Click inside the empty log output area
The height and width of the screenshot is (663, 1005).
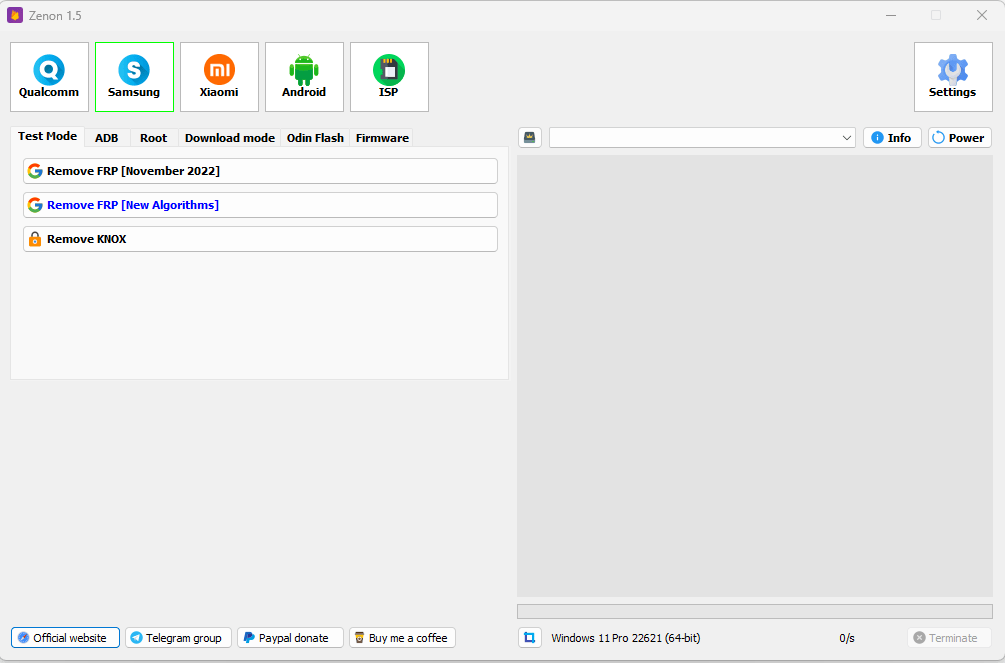[754, 375]
